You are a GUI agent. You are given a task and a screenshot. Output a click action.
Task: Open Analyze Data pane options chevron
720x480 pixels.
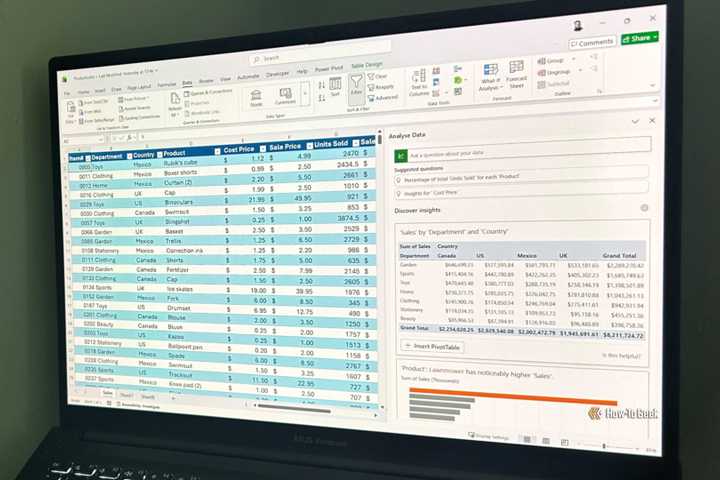coord(635,122)
